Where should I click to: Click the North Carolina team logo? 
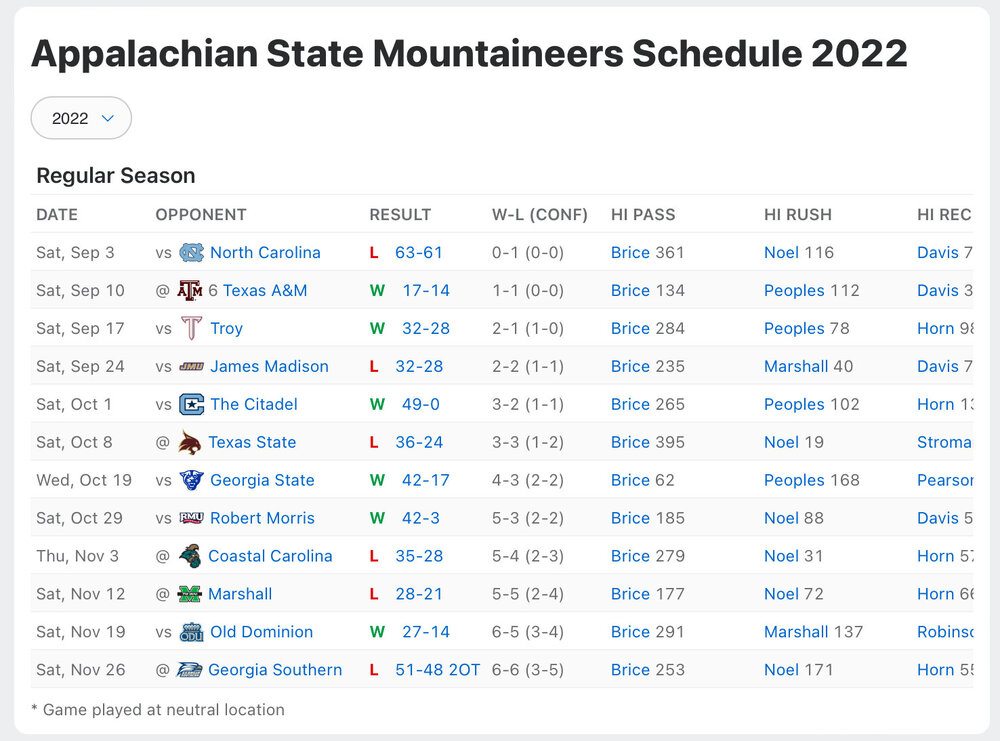coord(191,253)
